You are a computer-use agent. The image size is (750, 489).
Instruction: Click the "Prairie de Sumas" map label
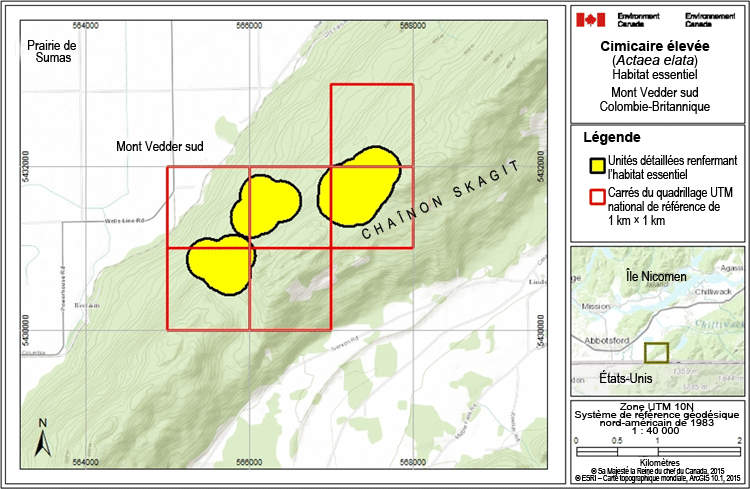[52, 52]
